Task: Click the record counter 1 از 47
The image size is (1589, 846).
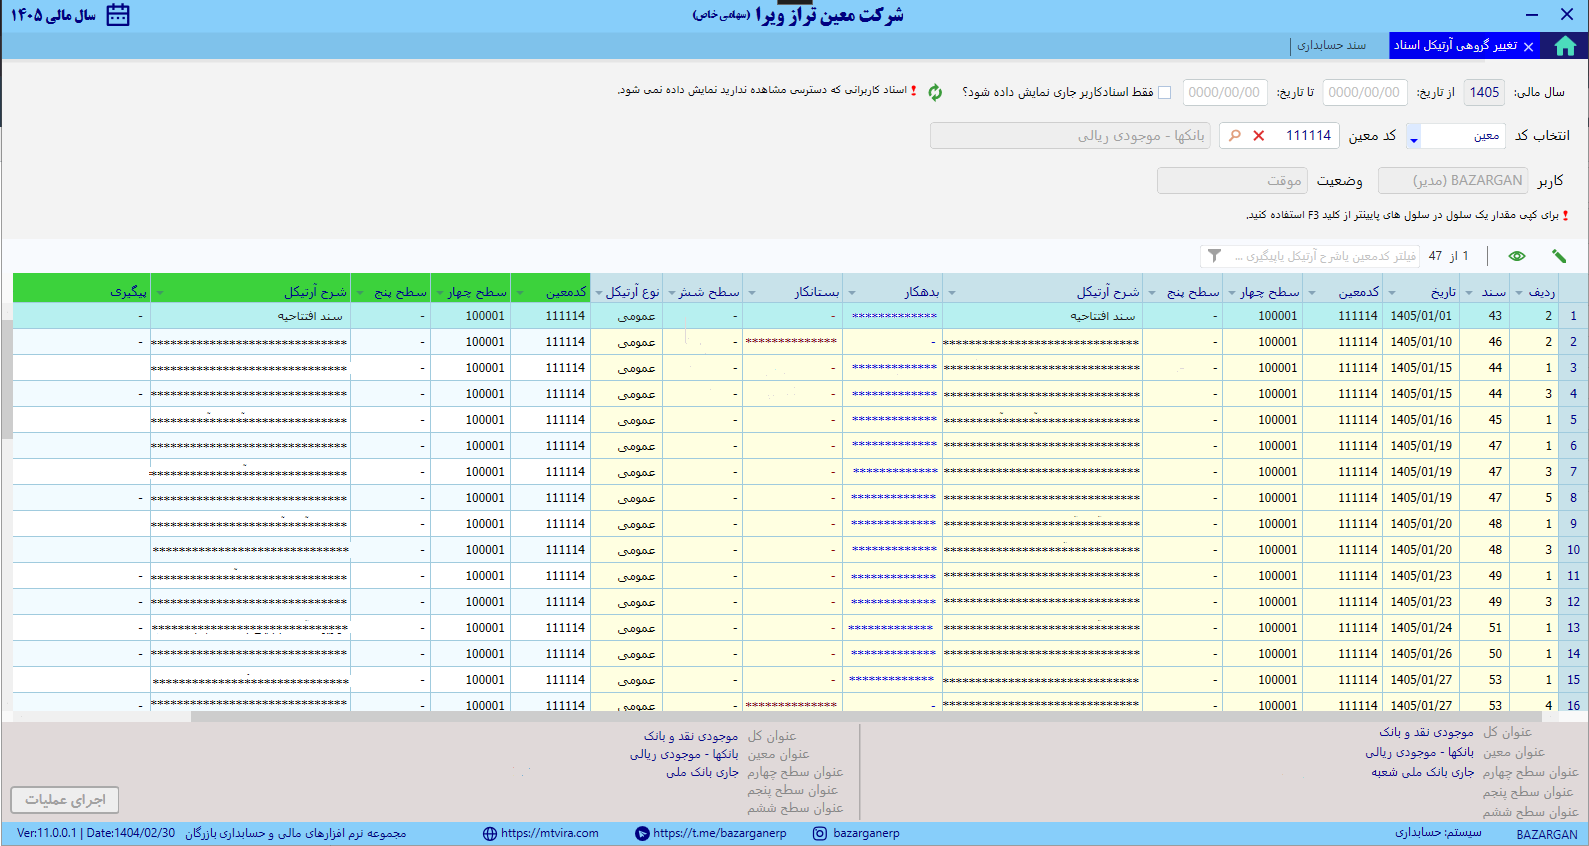Action: (x=1448, y=256)
